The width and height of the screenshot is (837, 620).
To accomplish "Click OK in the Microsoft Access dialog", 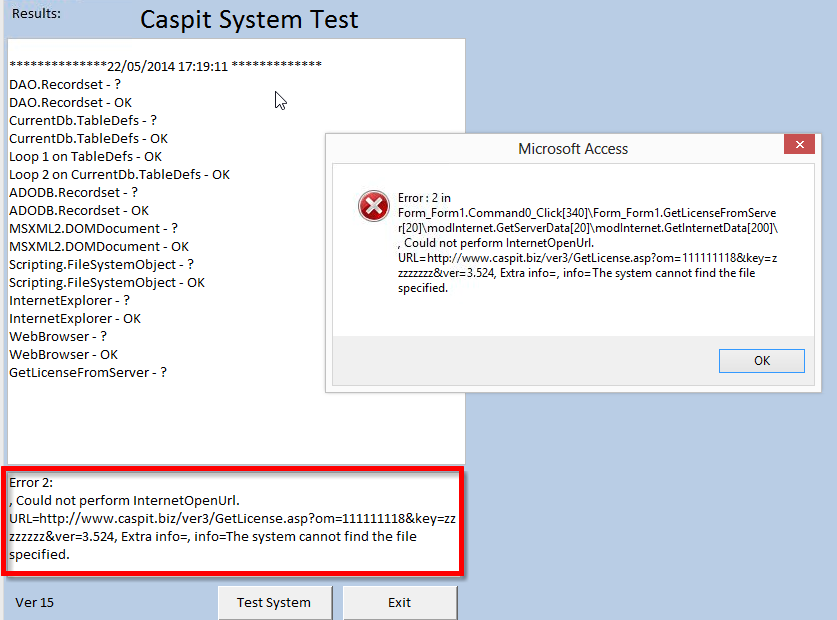I will click(761, 361).
